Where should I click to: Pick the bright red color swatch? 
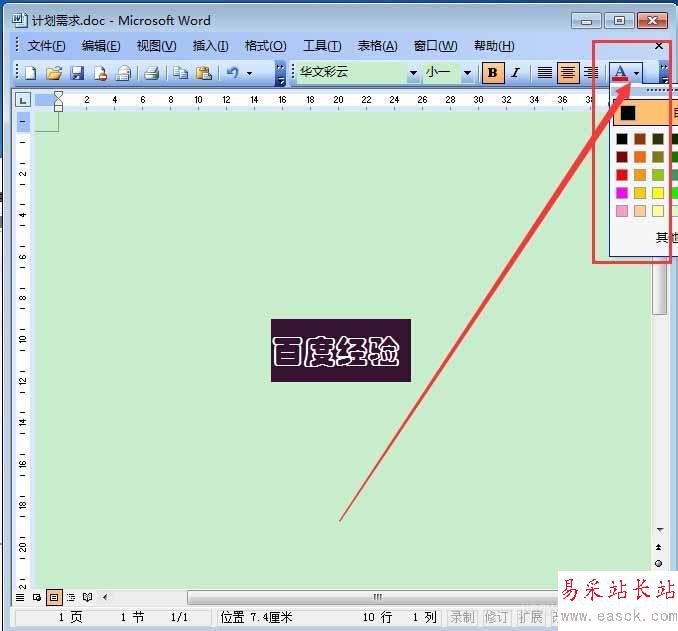622,175
